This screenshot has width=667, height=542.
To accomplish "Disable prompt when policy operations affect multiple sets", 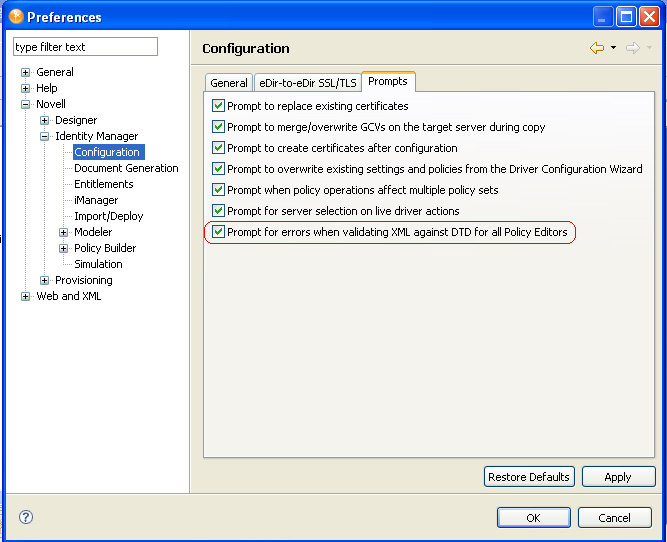I will 218,189.
